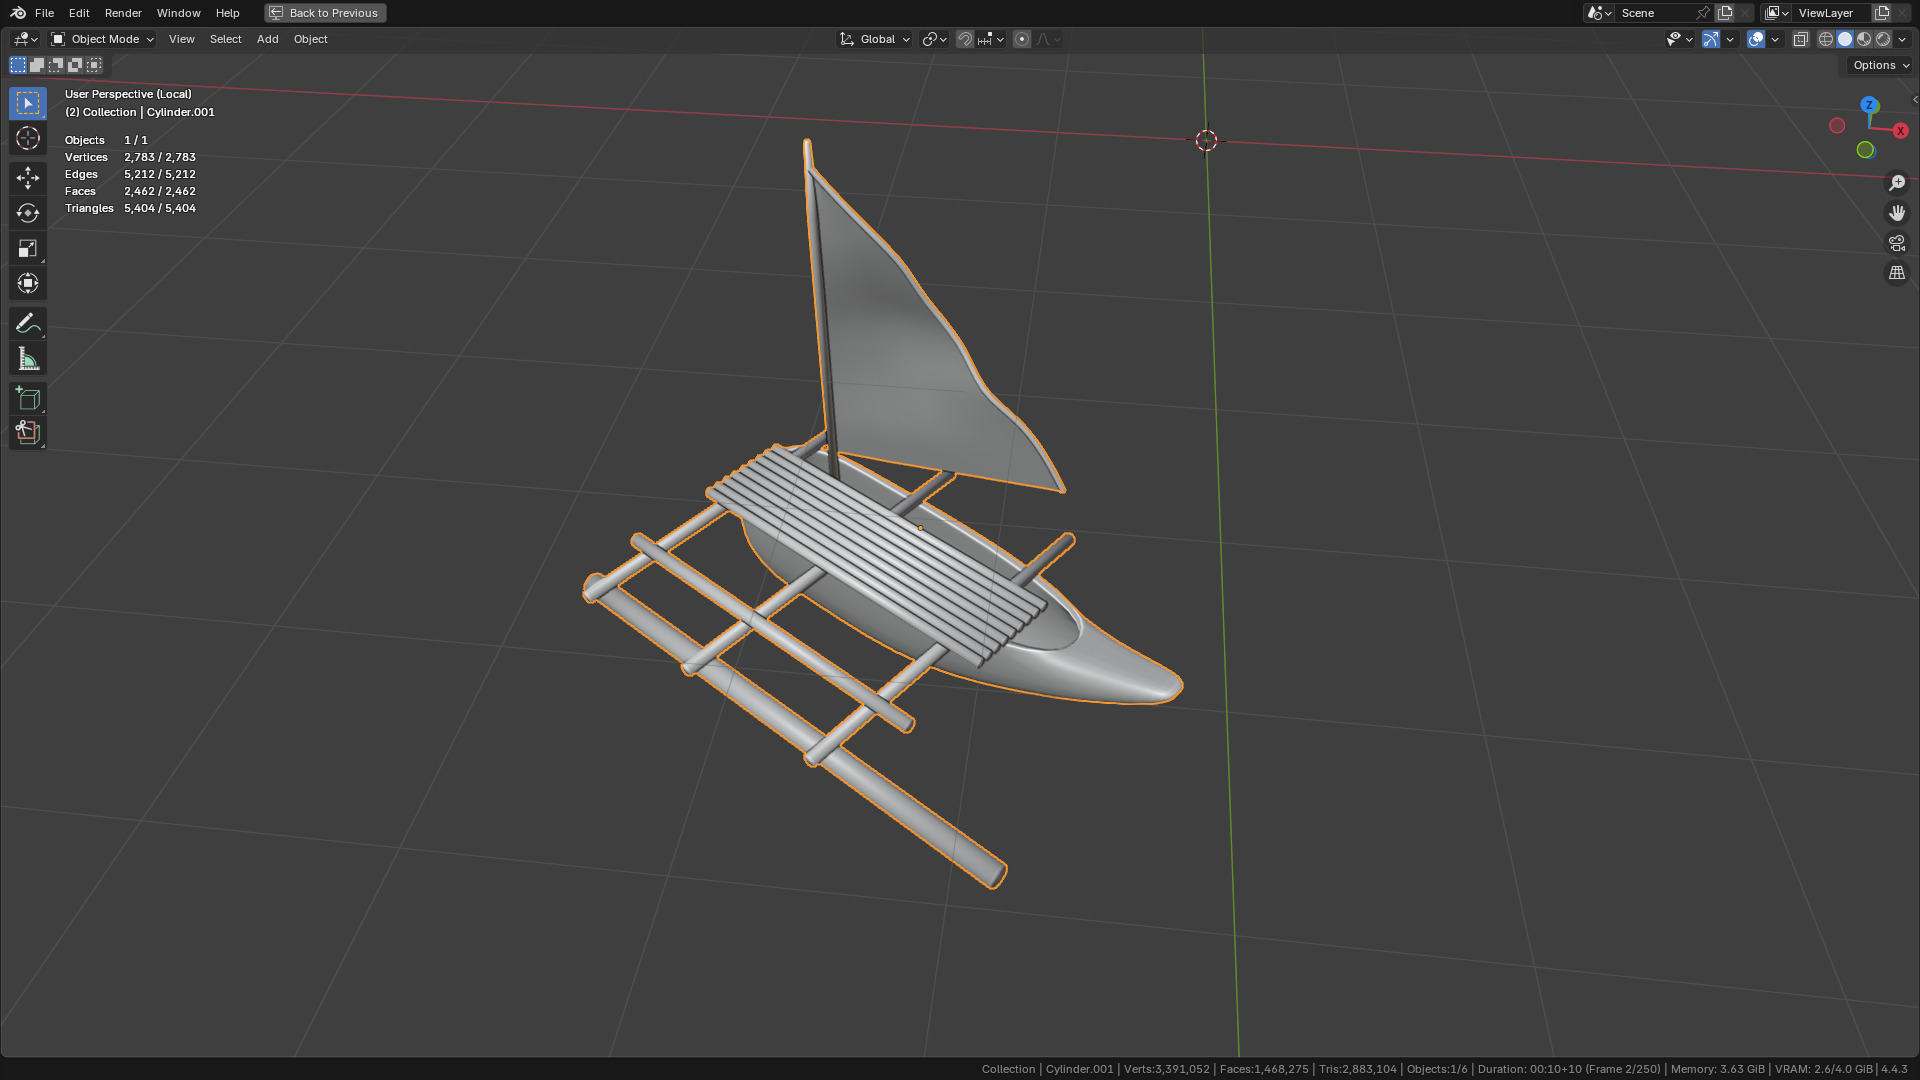Activate the Annotate pencil tool
The image size is (1920, 1080).
(27, 323)
